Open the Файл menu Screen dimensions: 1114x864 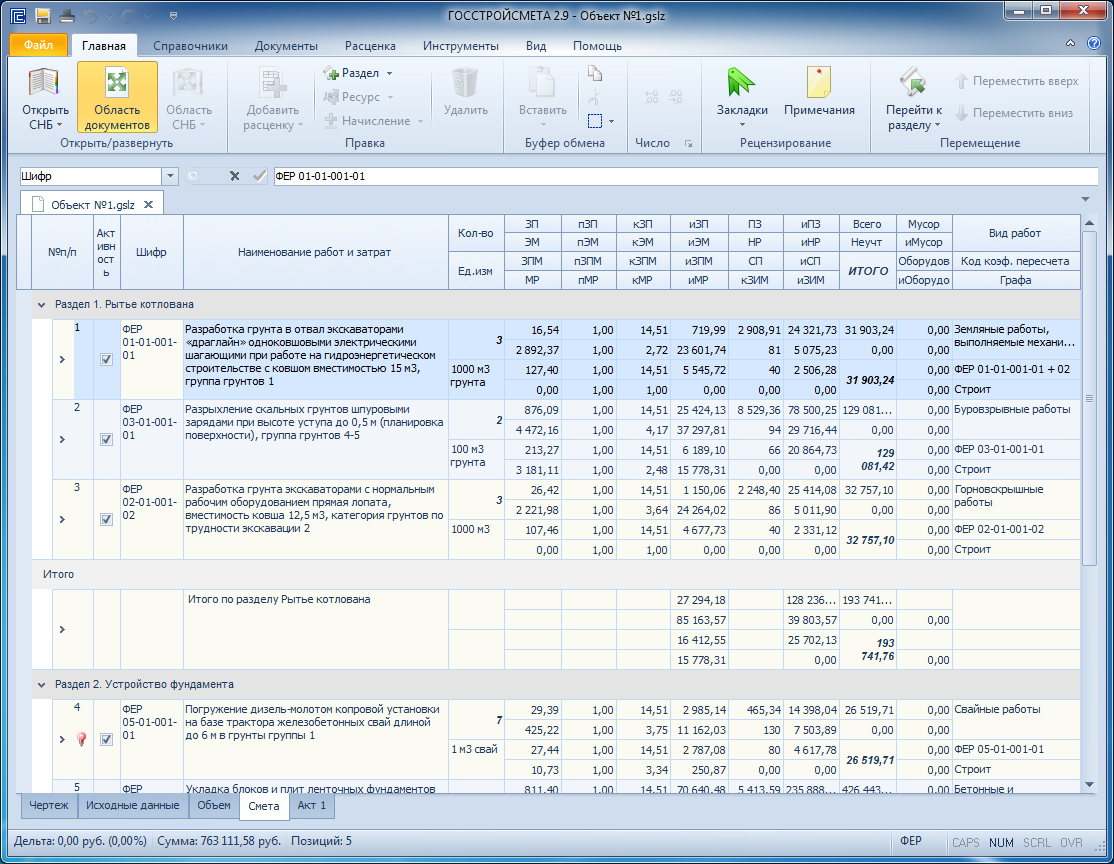pyautogui.click(x=38, y=45)
